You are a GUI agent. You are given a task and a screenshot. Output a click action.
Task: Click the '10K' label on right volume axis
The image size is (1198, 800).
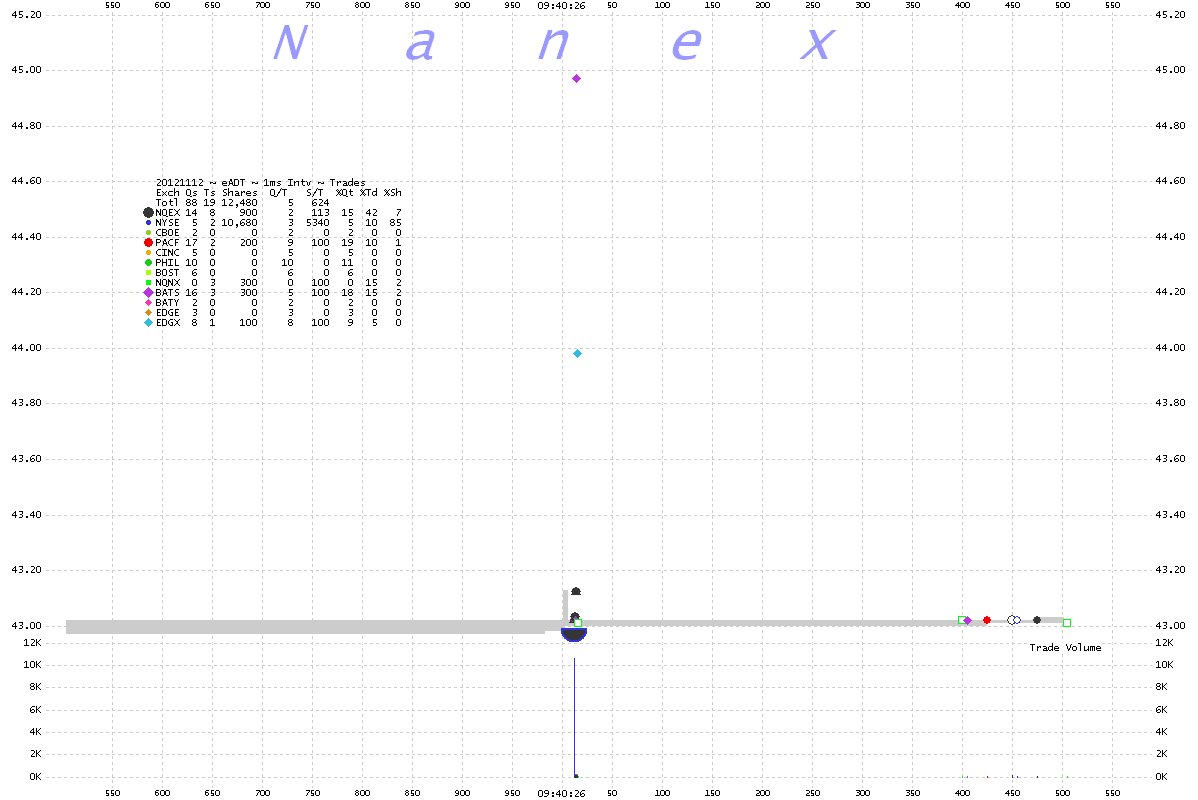[x=1164, y=665]
